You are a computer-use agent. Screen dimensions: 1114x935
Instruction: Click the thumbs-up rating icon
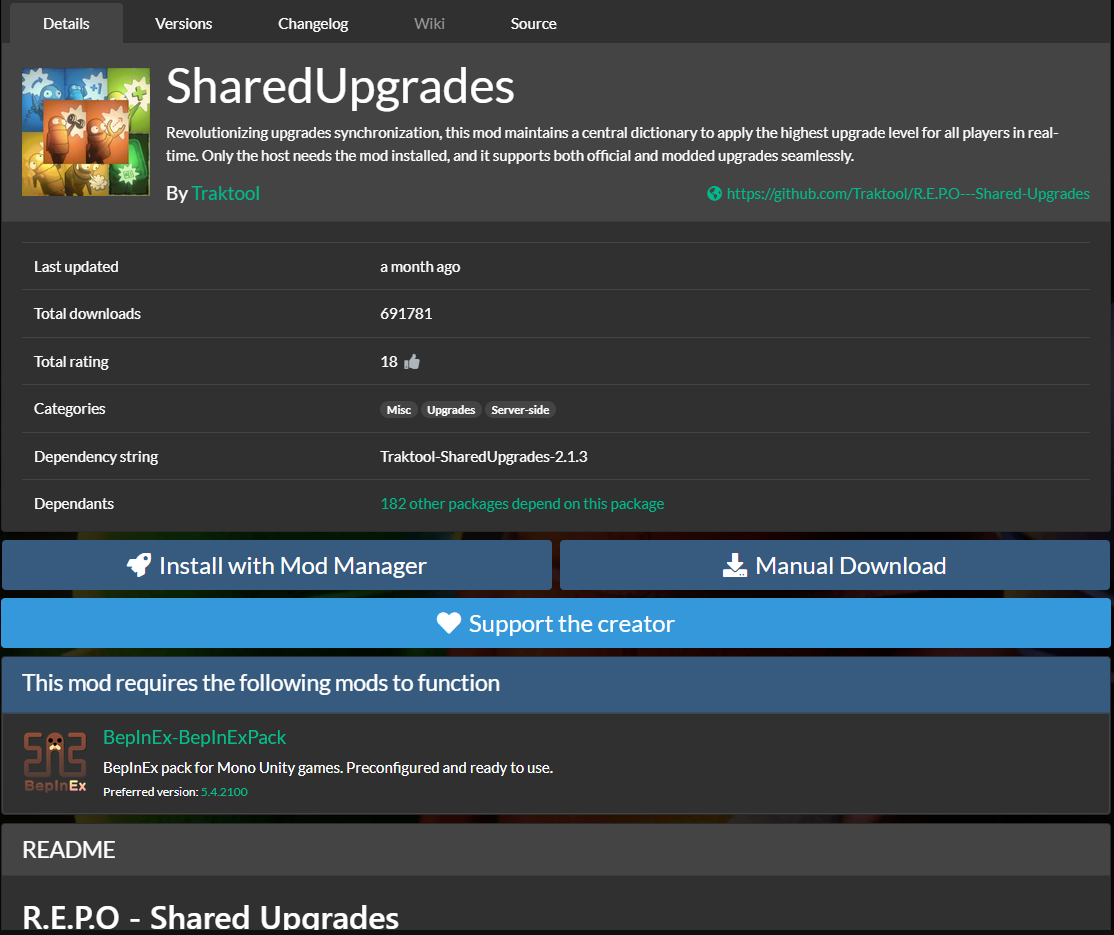coord(412,362)
